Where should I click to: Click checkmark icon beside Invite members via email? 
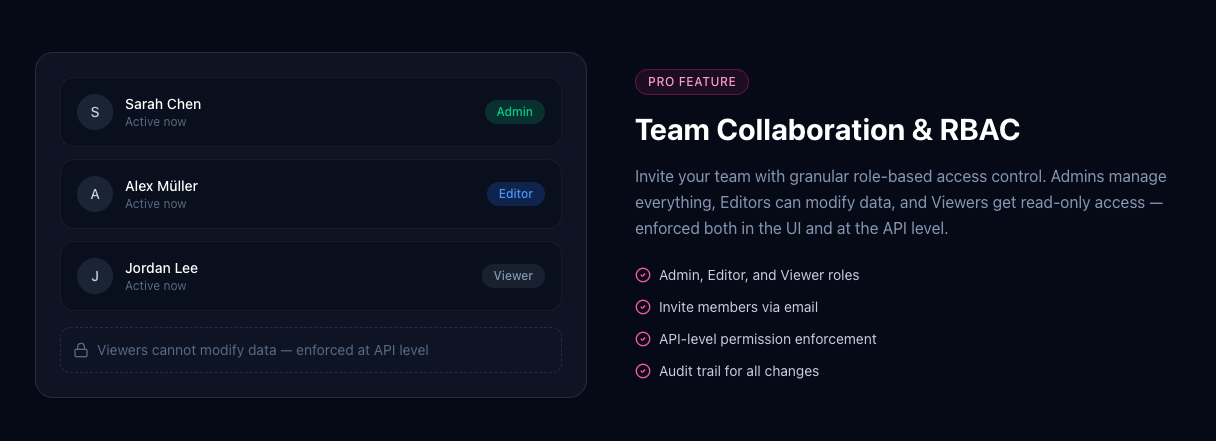click(x=643, y=307)
